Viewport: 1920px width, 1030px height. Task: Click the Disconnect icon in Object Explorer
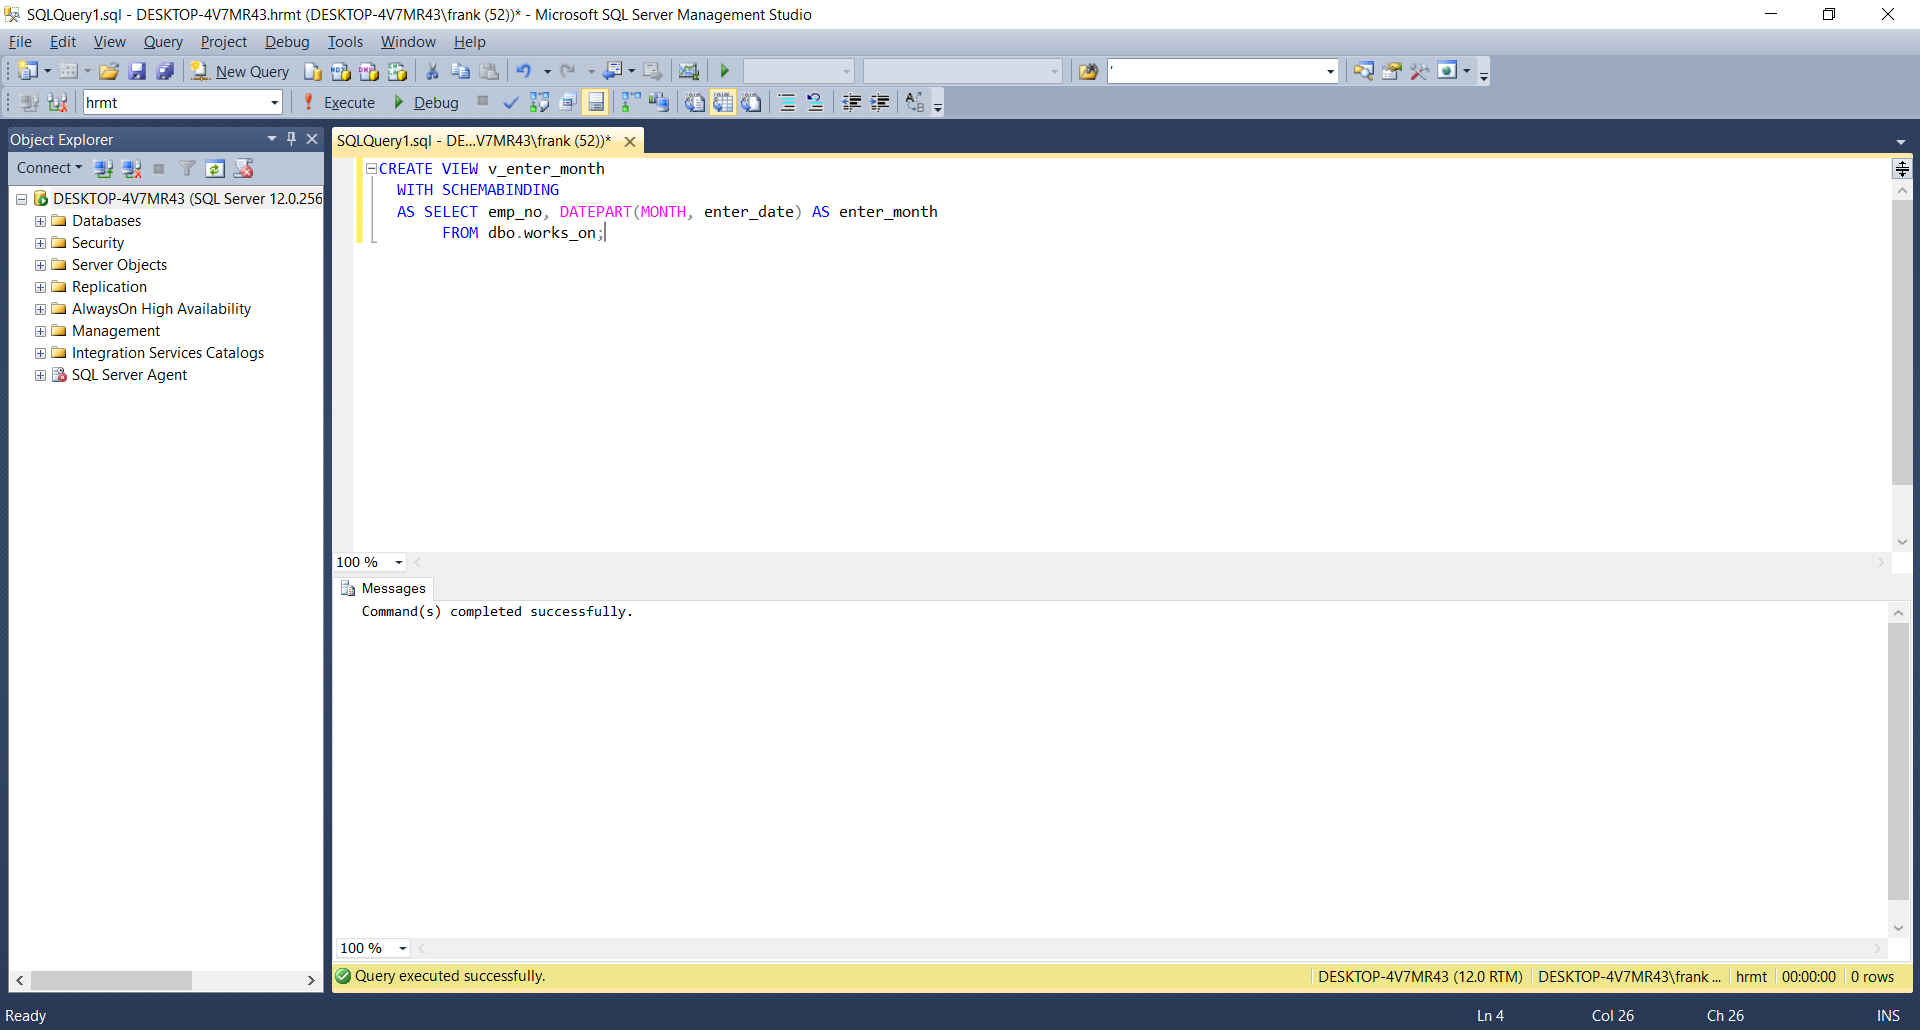(x=131, y=168)
